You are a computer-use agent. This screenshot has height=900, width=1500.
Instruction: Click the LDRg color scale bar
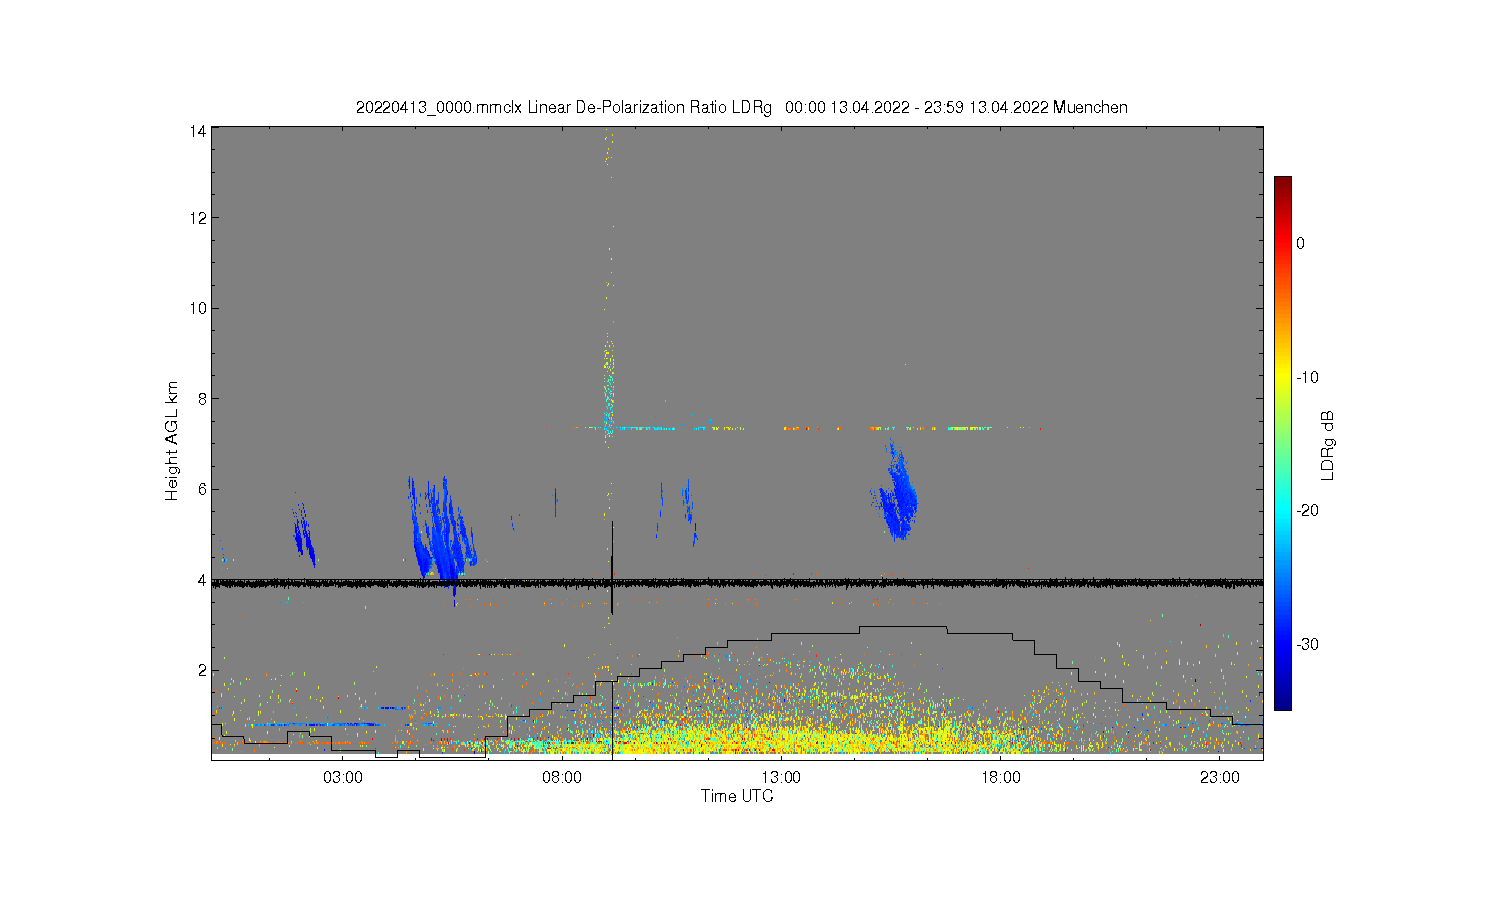(x=1282, y=443)
